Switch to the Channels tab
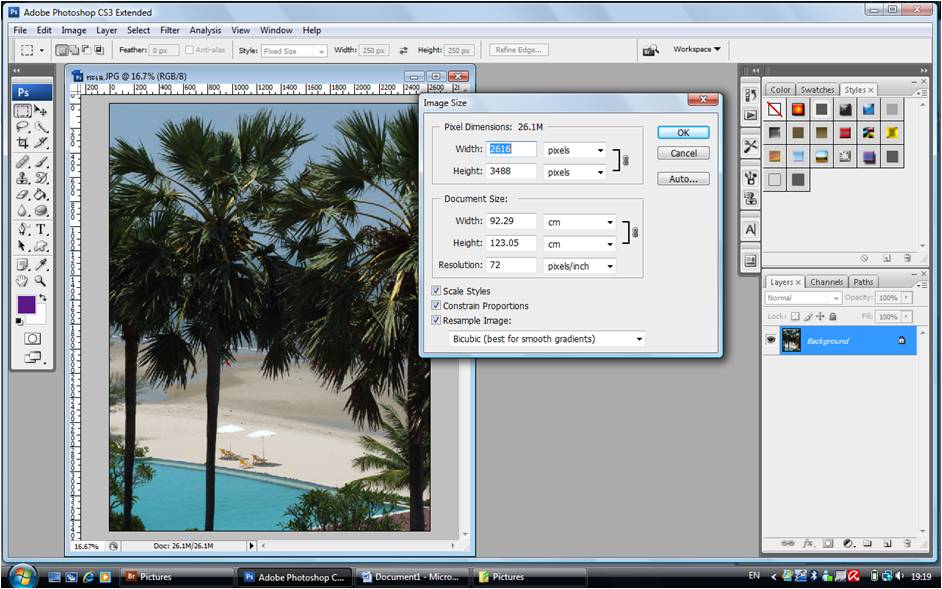 pyautogui.click(x=826, y=282)
